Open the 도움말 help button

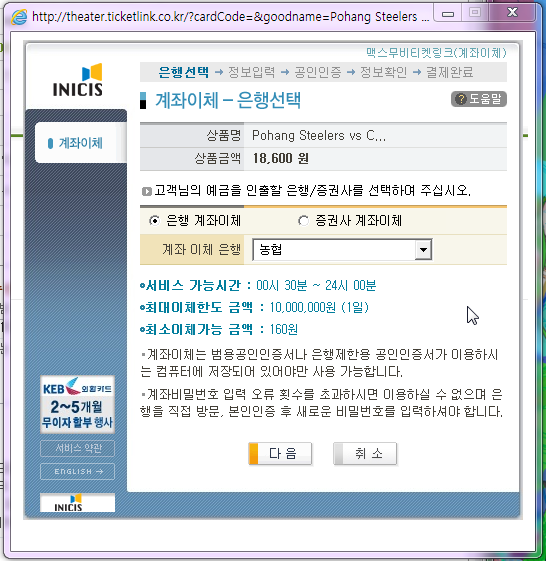click(479, 99)
